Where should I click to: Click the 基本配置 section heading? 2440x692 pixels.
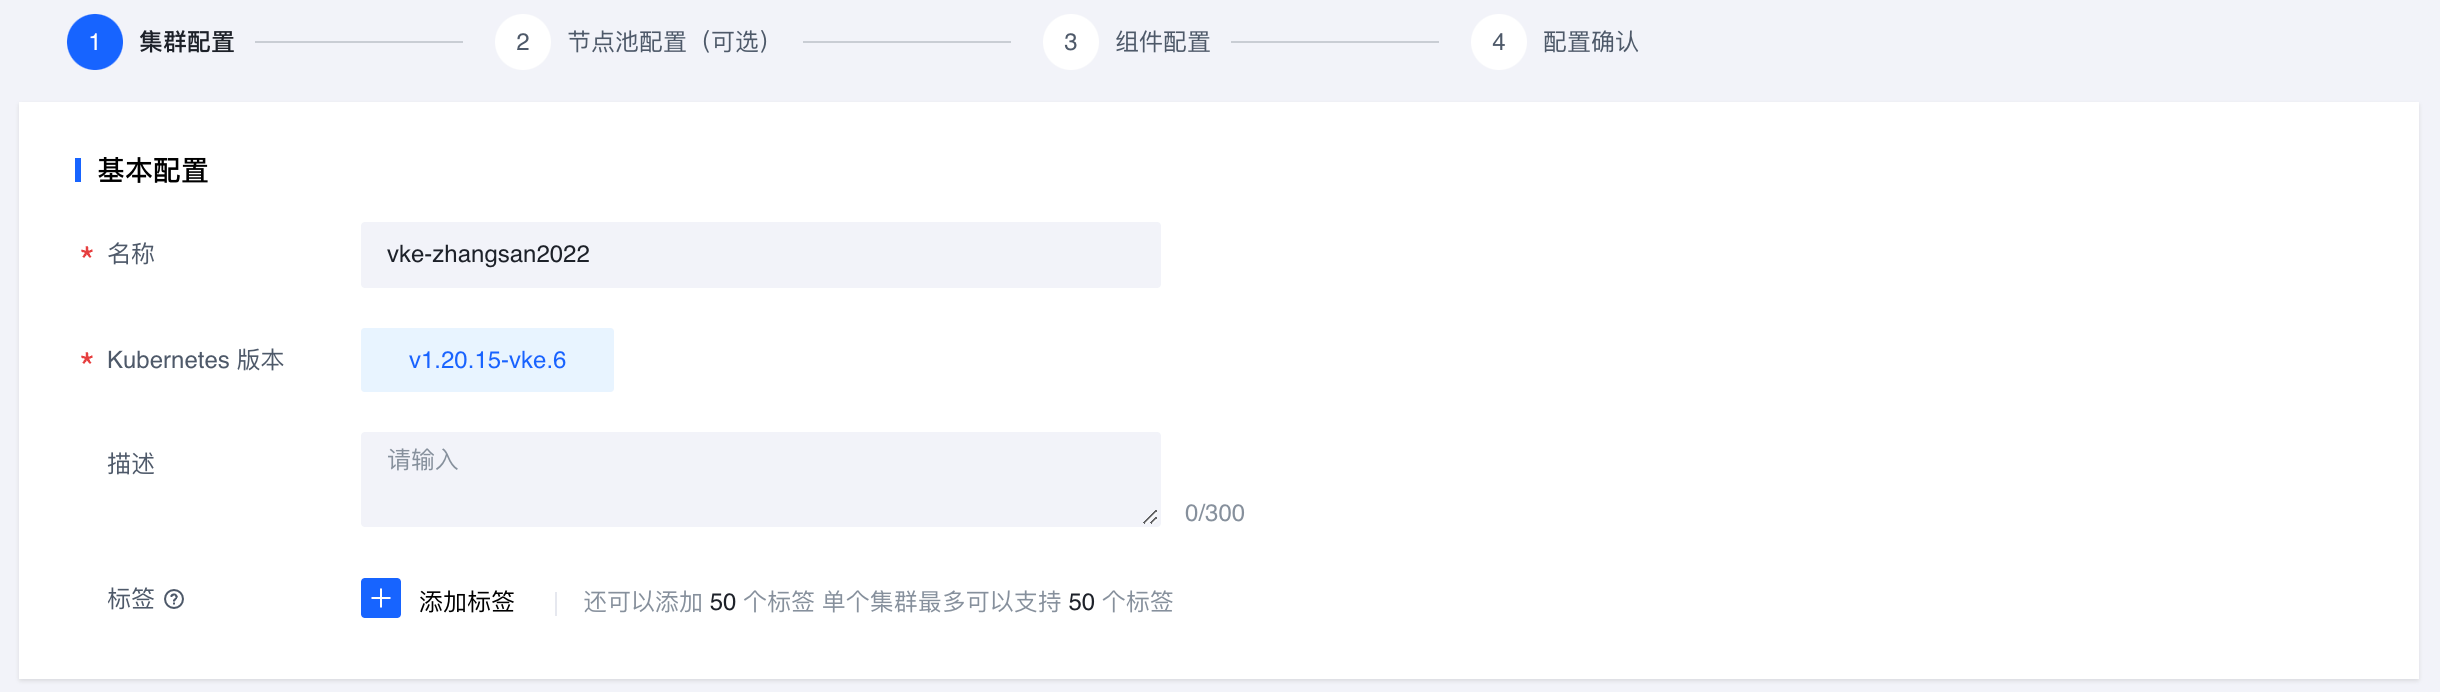click(153, 171)
